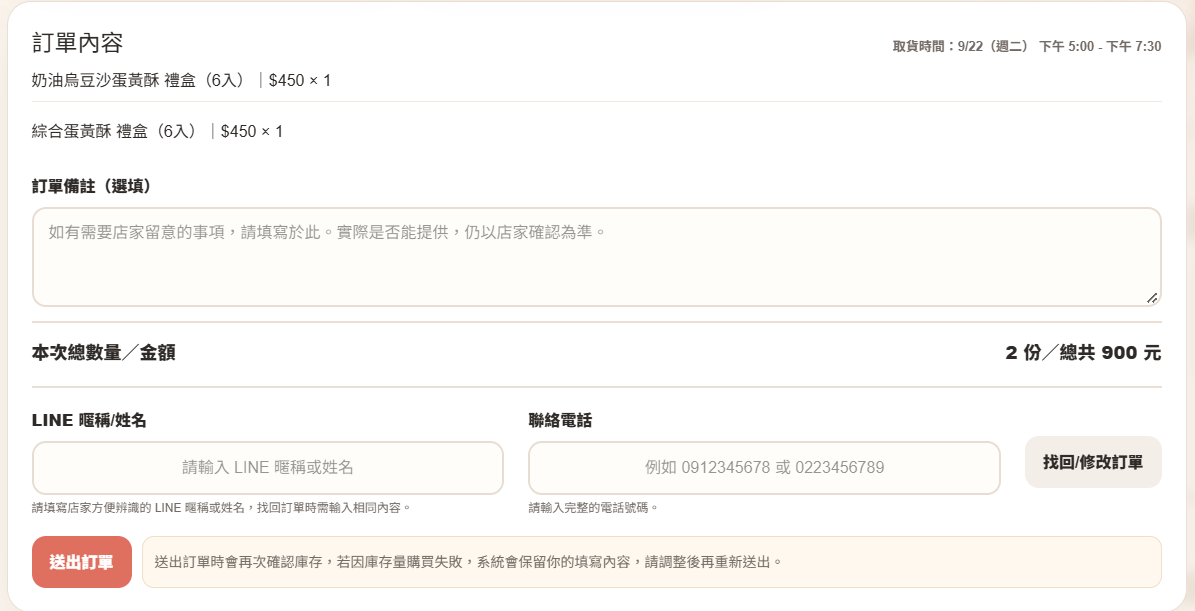
Task: Click the 請輸入完整的電話號碼 hint text
Action: point(593,507)
